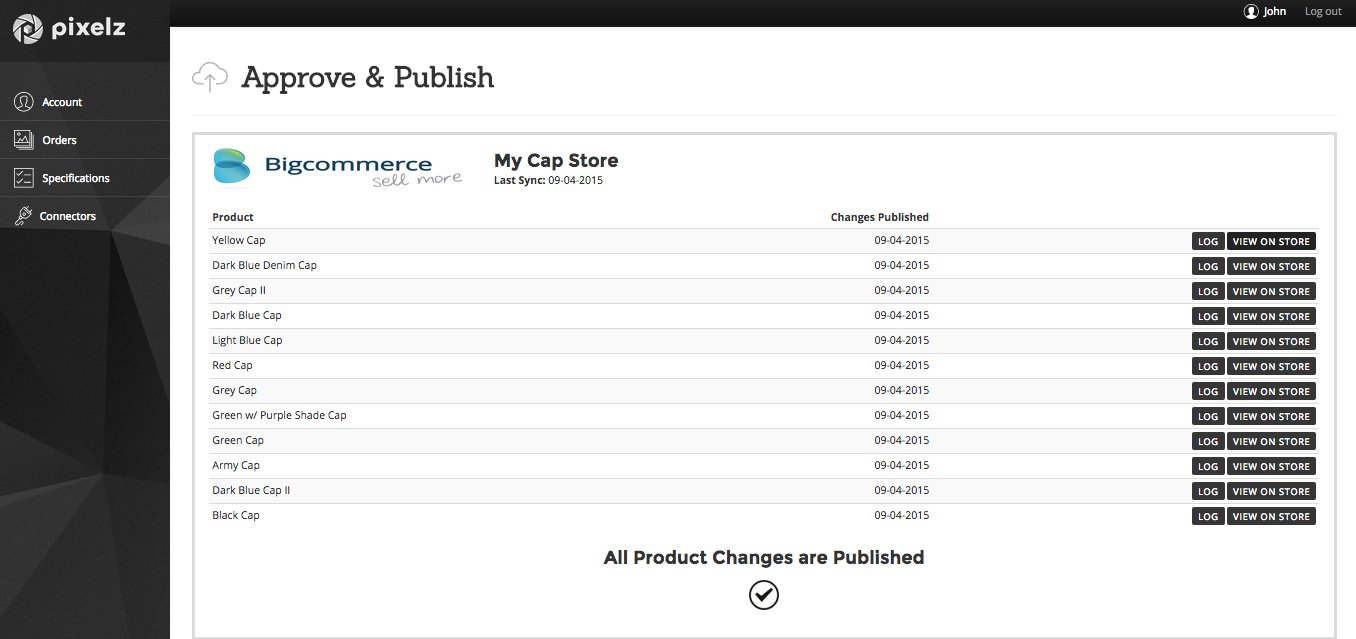
Task: Select the Grey Cap II product row
Action: [x=239, y=291]
